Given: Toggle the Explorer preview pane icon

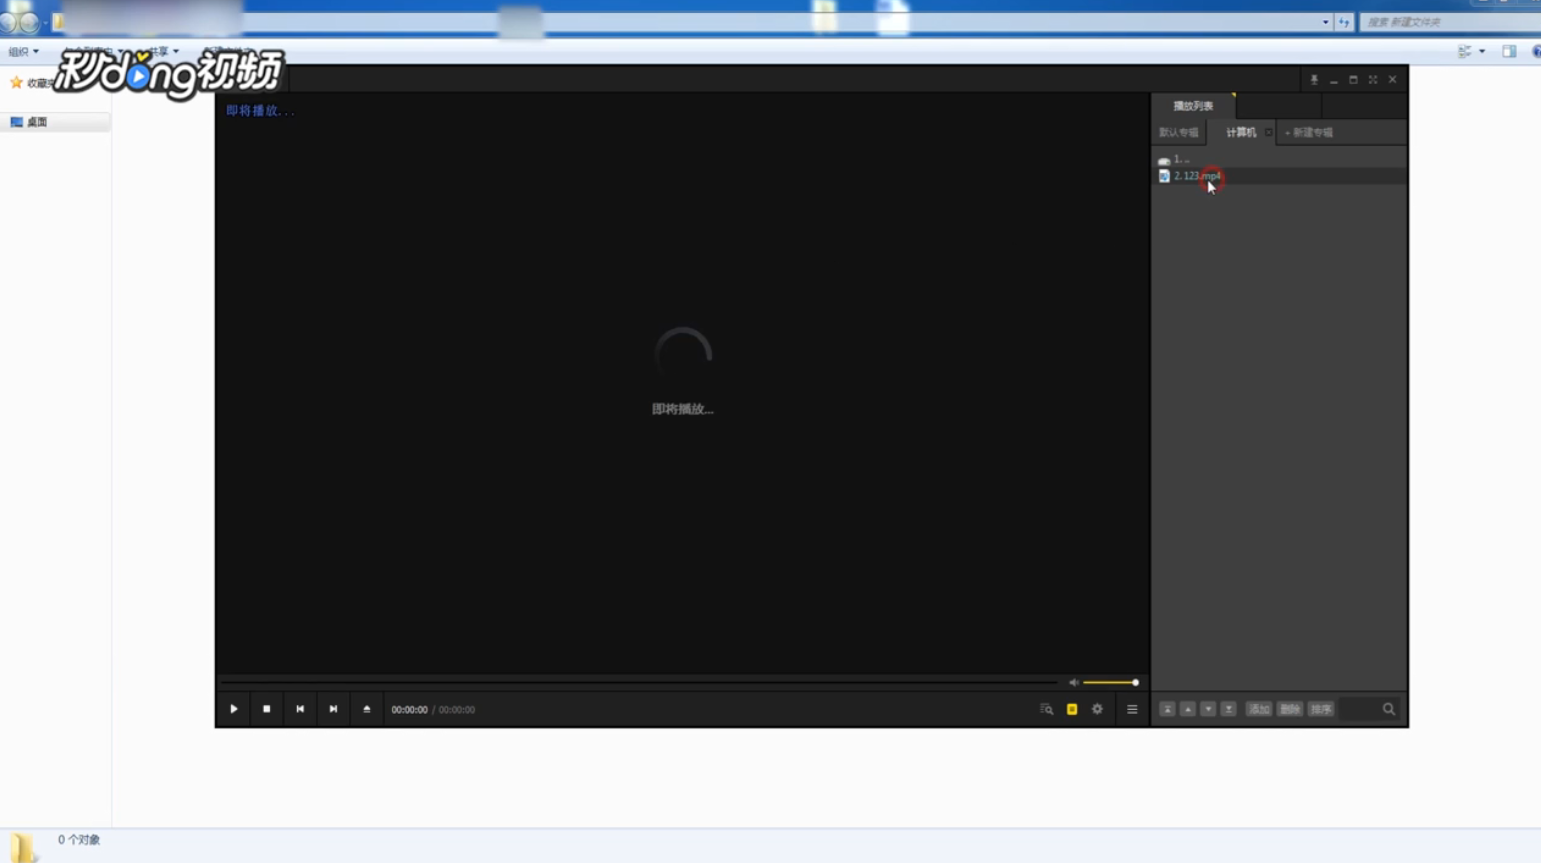Looking at the screenshot, I should coord(1509,51).
